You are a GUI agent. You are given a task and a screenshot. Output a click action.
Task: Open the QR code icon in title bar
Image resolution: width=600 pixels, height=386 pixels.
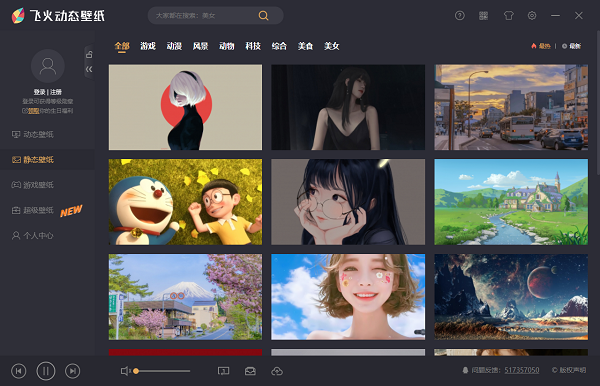(483, 15)
